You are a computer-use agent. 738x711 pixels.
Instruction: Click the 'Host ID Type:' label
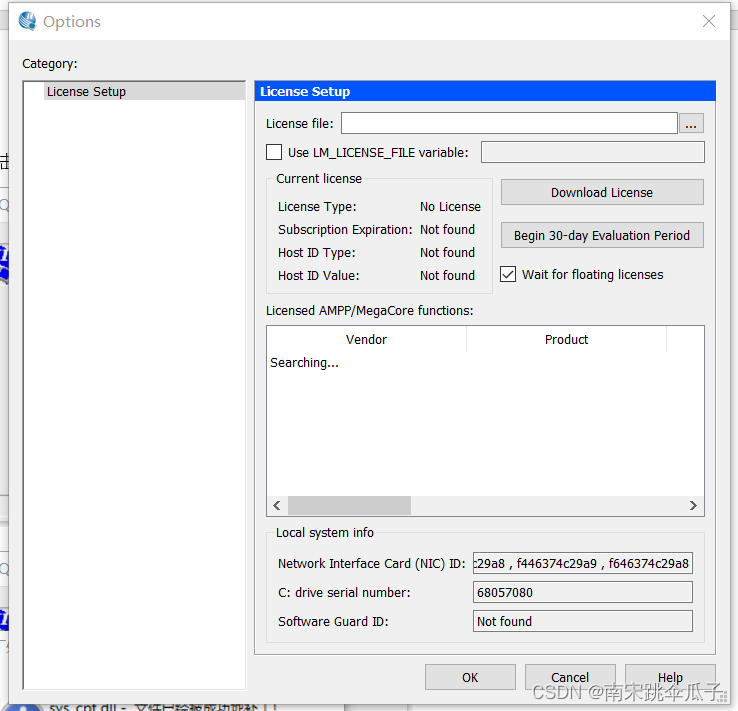pos(317,253)
